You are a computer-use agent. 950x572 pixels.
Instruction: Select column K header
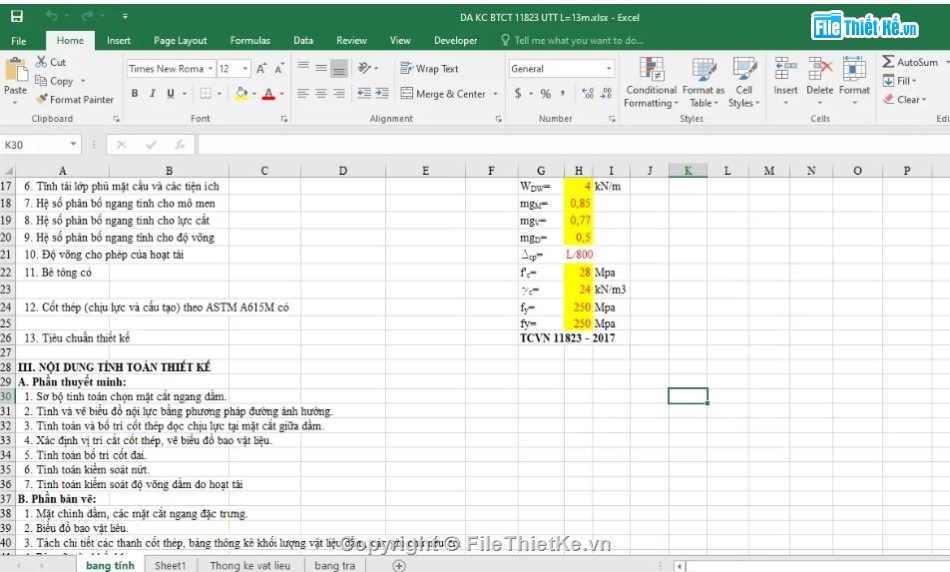point(688,171)
